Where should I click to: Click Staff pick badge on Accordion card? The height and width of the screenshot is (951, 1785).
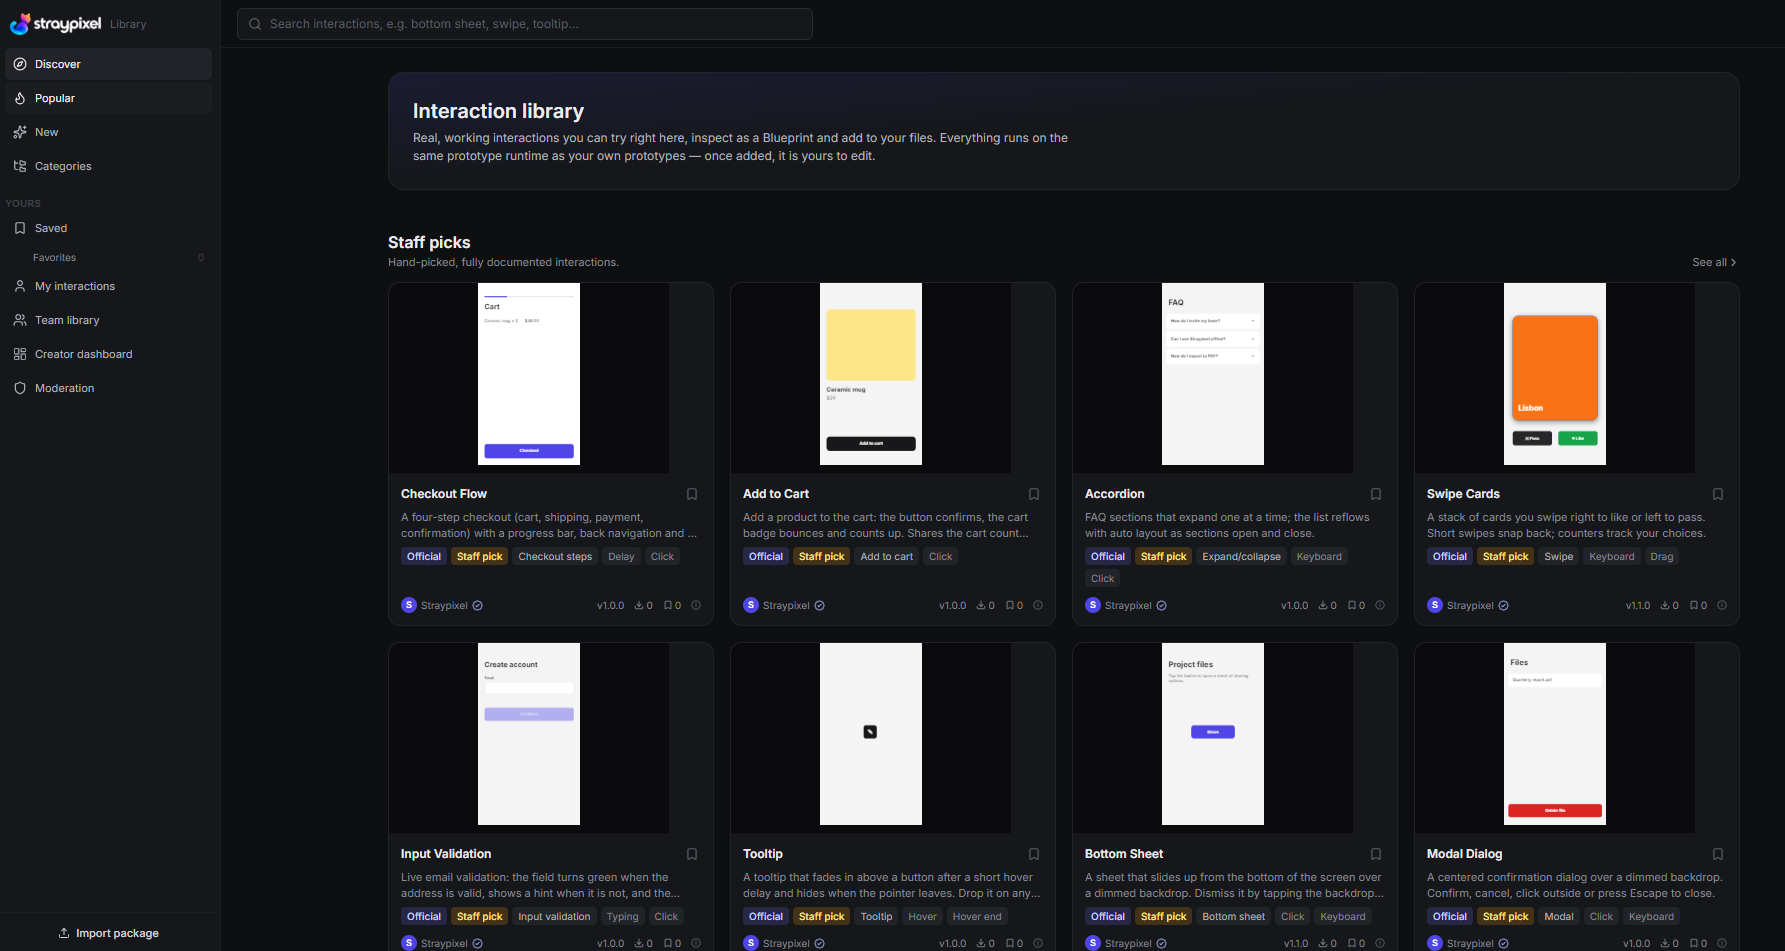pyautogui.click(x=1163, y=557)
